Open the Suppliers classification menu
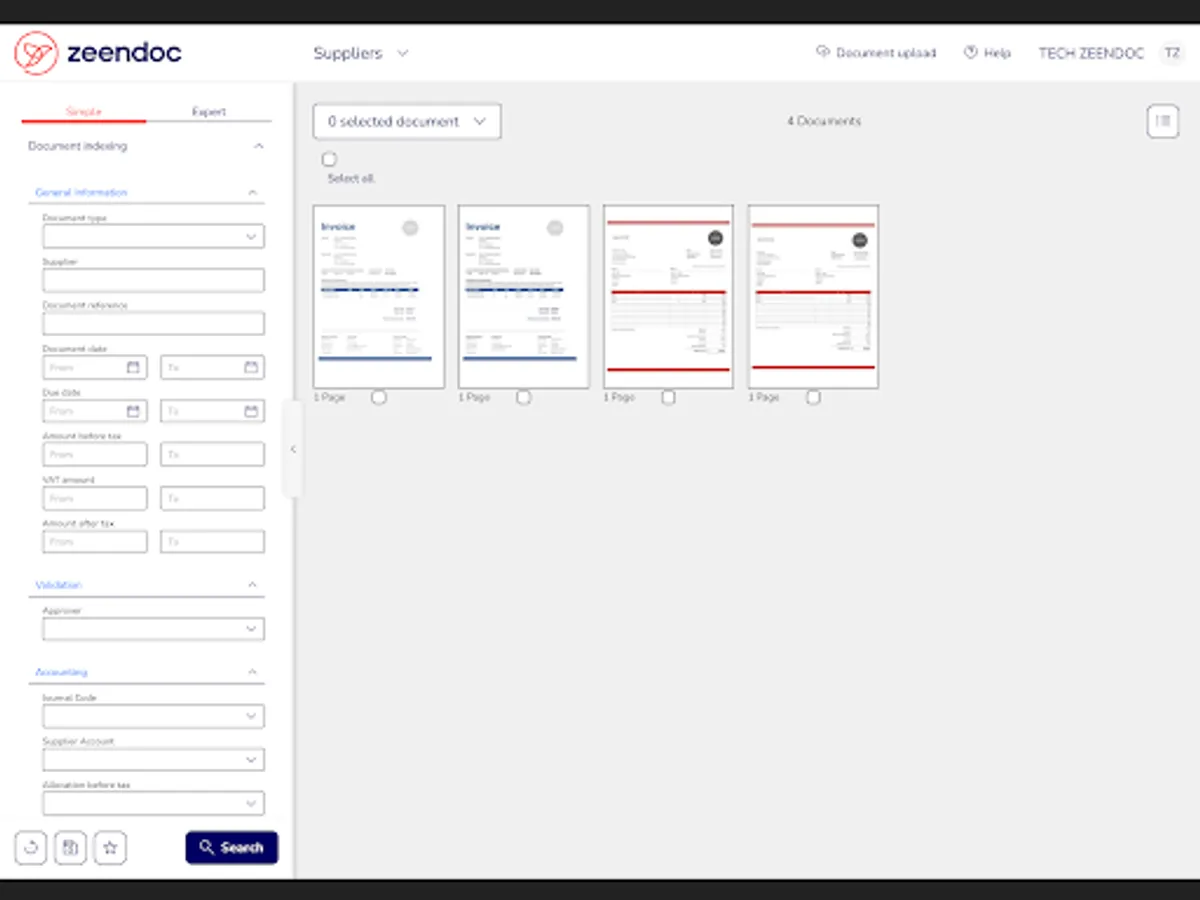This screenshot has width=1200, height=900. [360, 53]
